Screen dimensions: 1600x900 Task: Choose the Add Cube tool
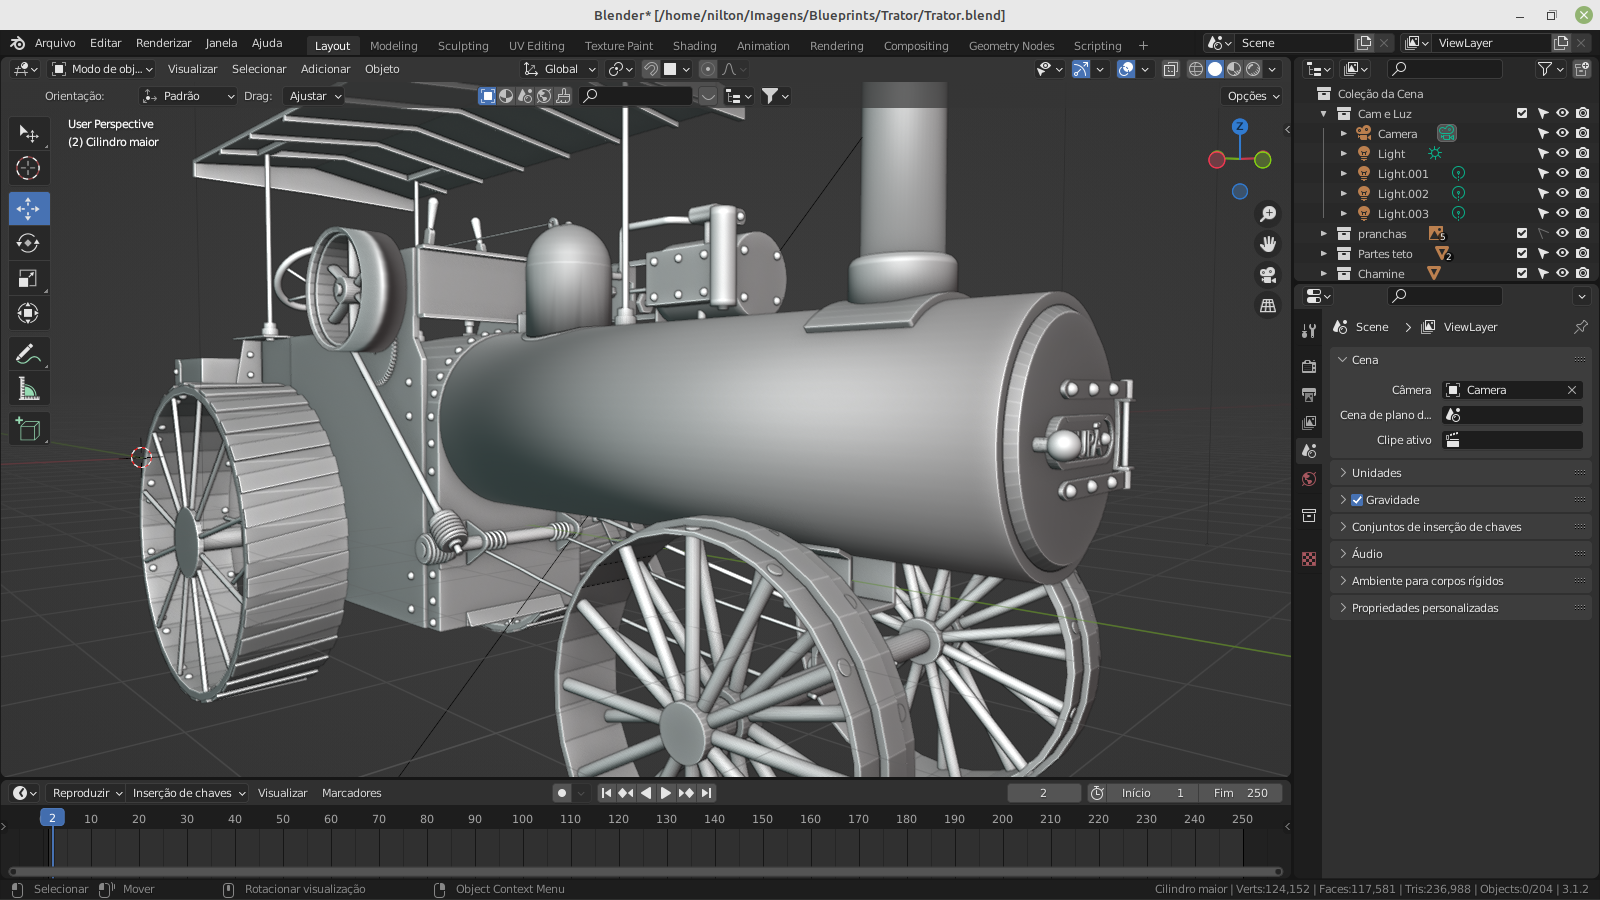(28, 430)
